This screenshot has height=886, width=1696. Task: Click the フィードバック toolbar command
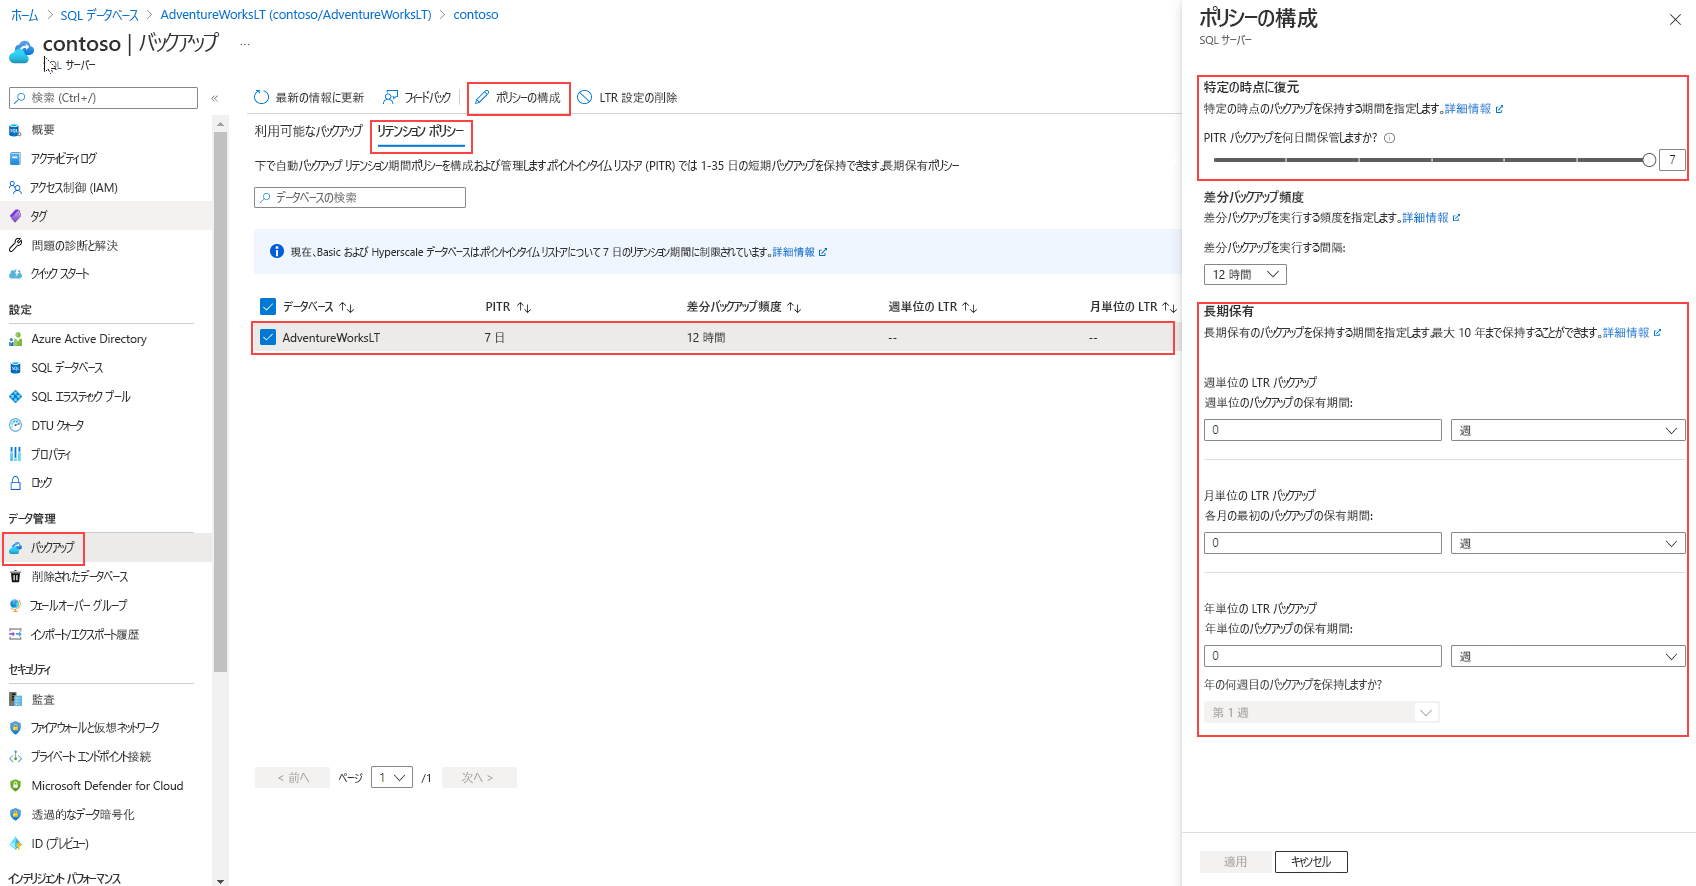[x=417, y=98]
